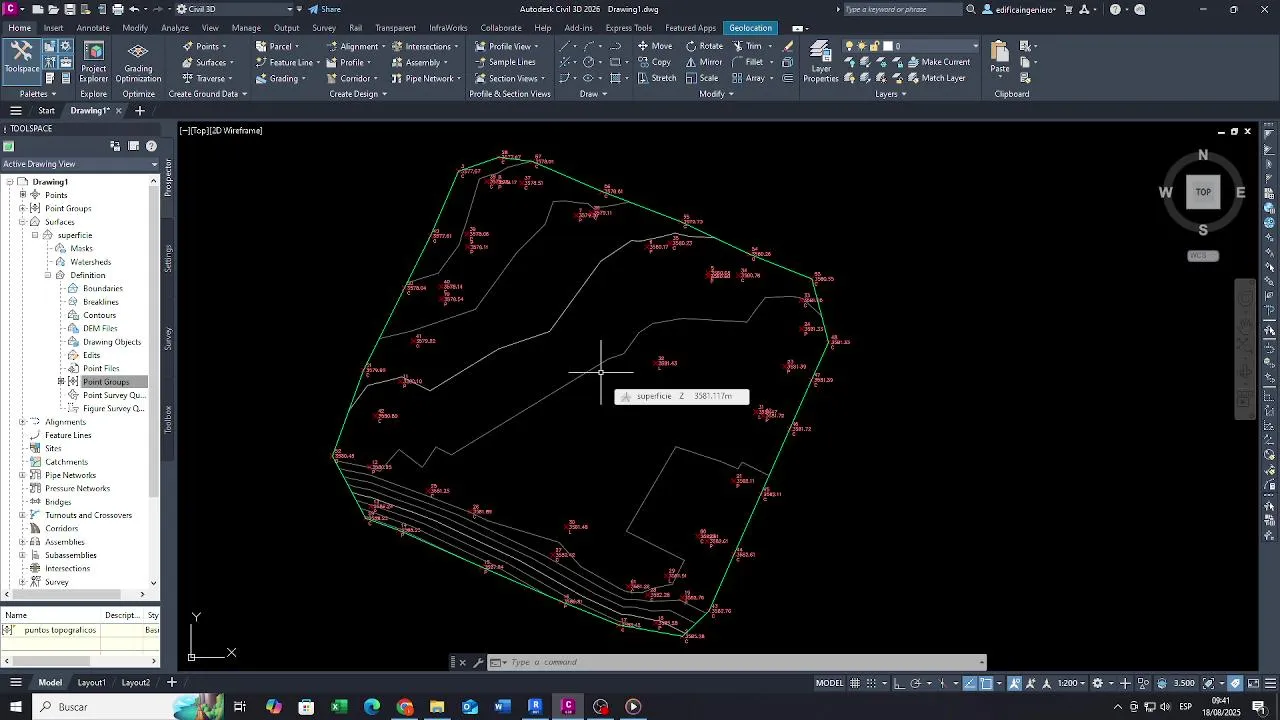This screenshot has width=1280, height=720.
Task: Open the Annotate ribbon tab
Action: (93, 28)
